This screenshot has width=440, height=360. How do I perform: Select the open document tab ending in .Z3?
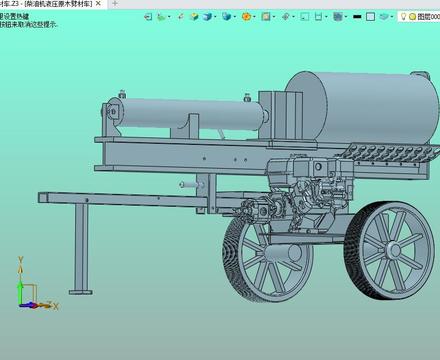[46, 4]
